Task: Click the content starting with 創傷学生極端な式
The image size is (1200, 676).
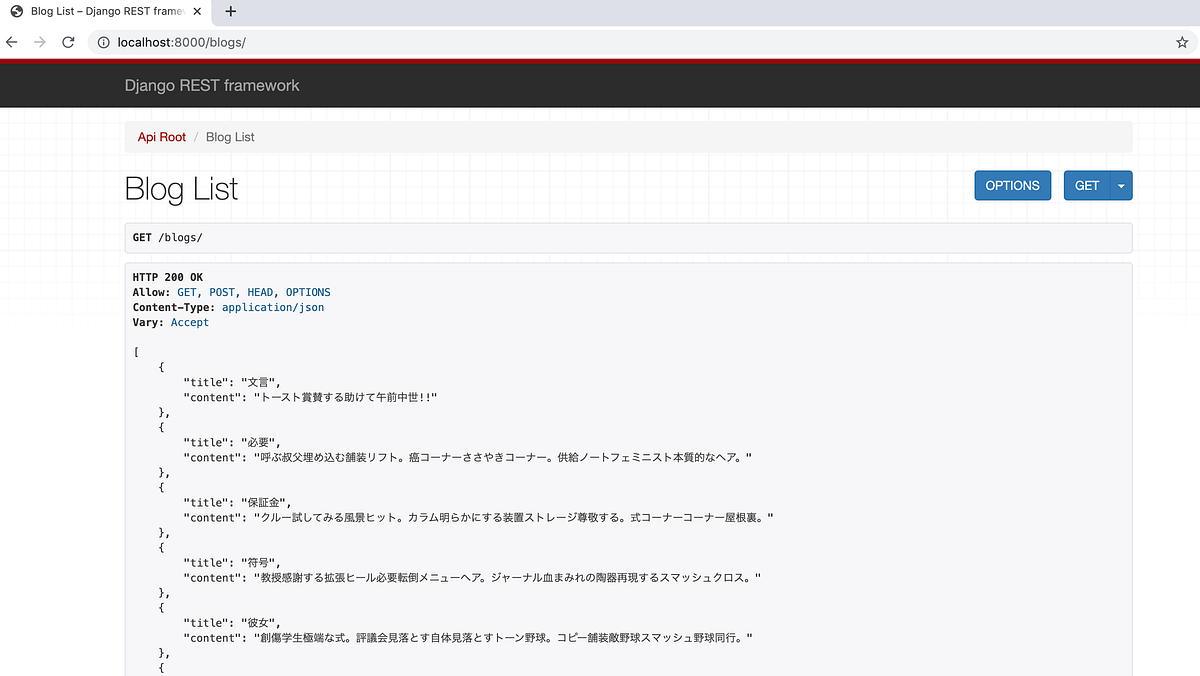Action: [467, 637]
